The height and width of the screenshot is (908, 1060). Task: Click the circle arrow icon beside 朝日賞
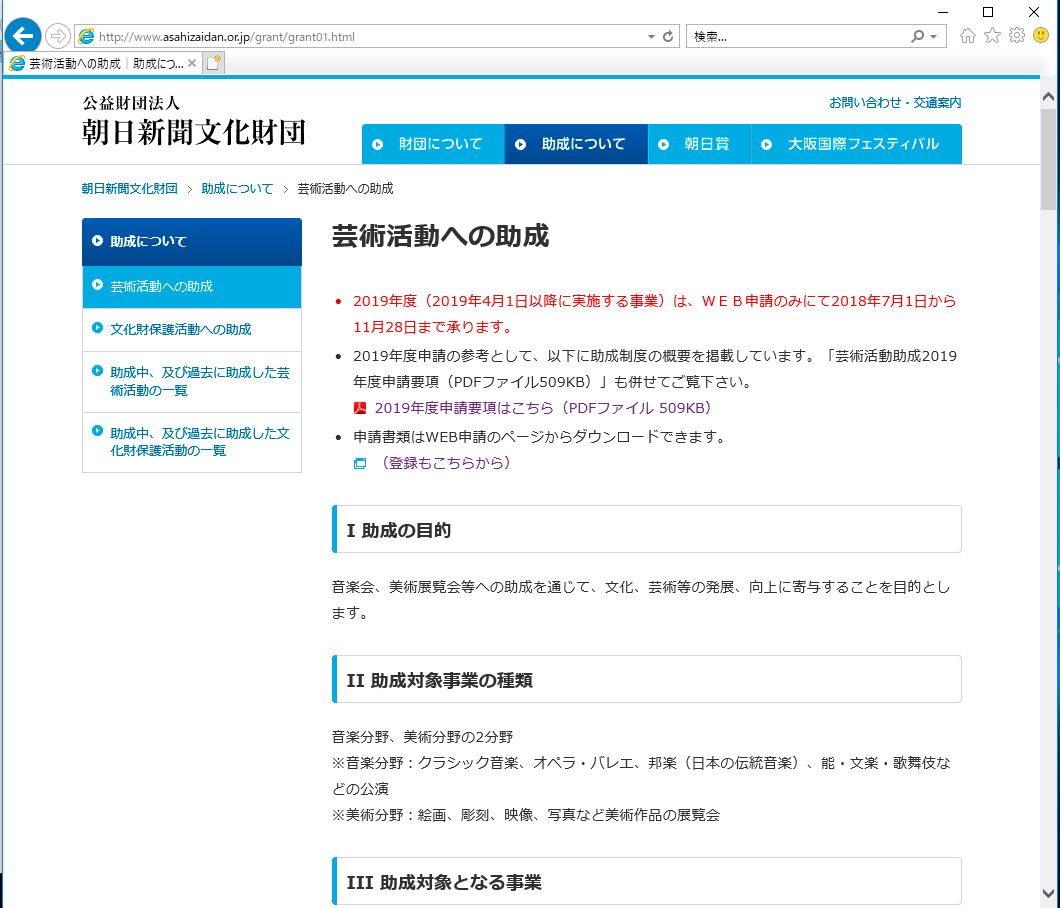point(664,144)
